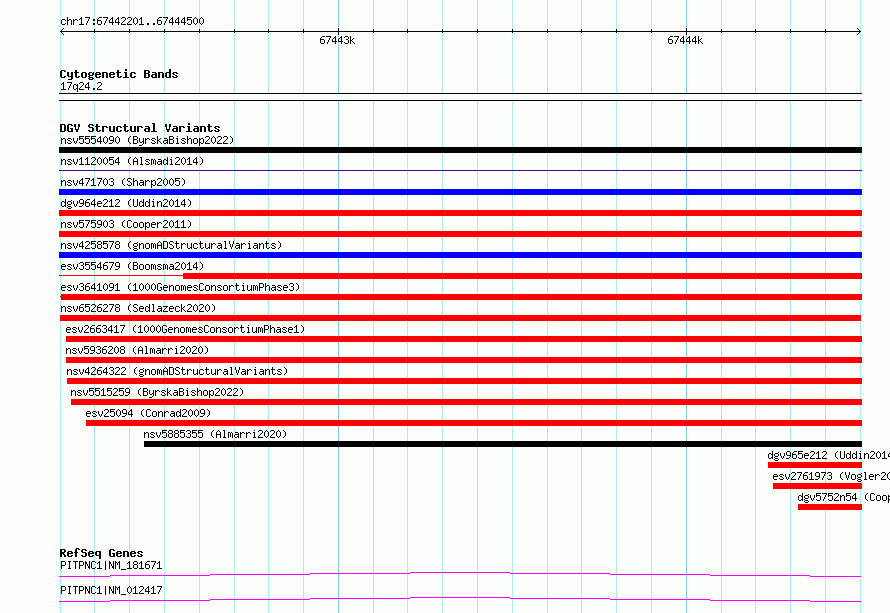Screen dimensions: 890x613
Task: Open the nsv471703 (Sharp2005) variant label
Action: pyautogui.click(x=123, y=182)
